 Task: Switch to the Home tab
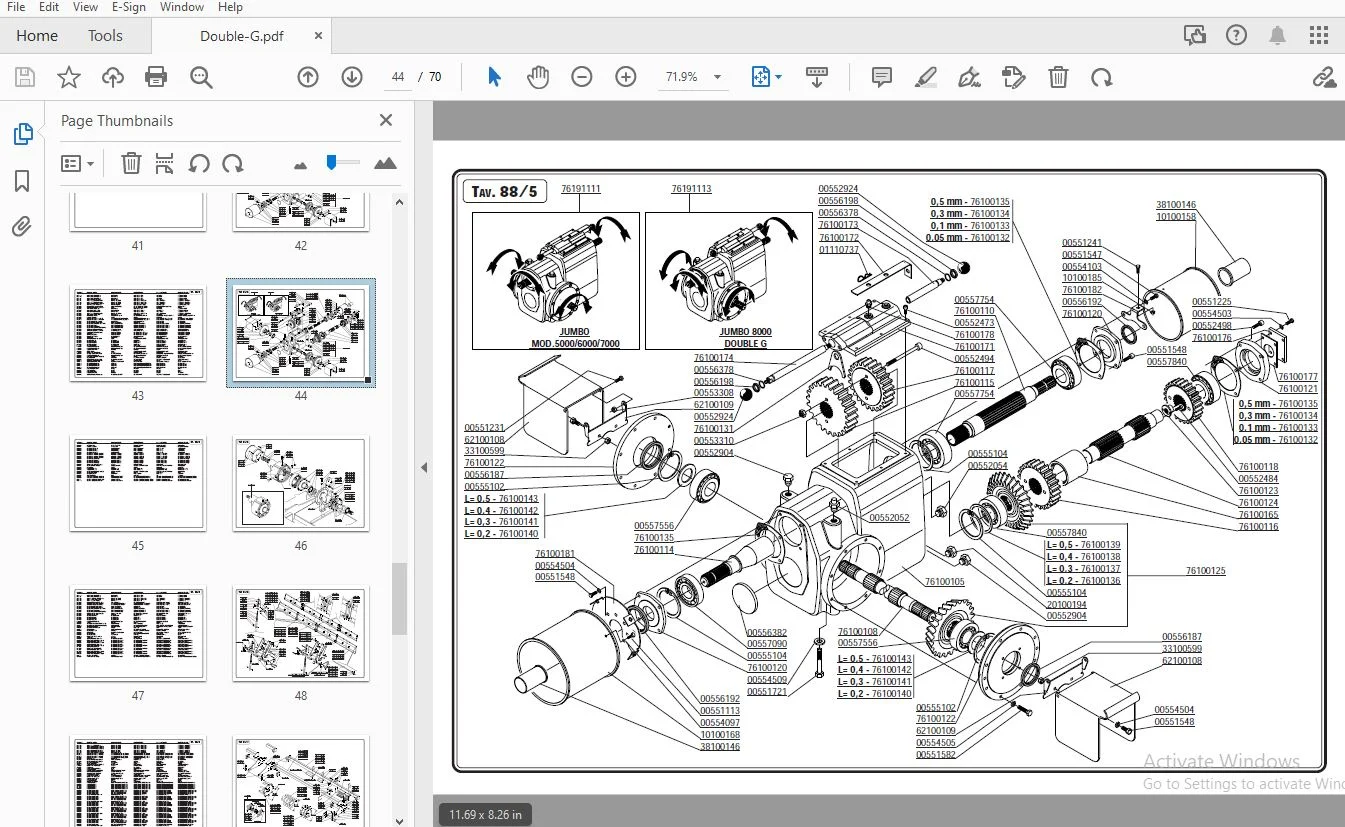(x=37, y=35)
